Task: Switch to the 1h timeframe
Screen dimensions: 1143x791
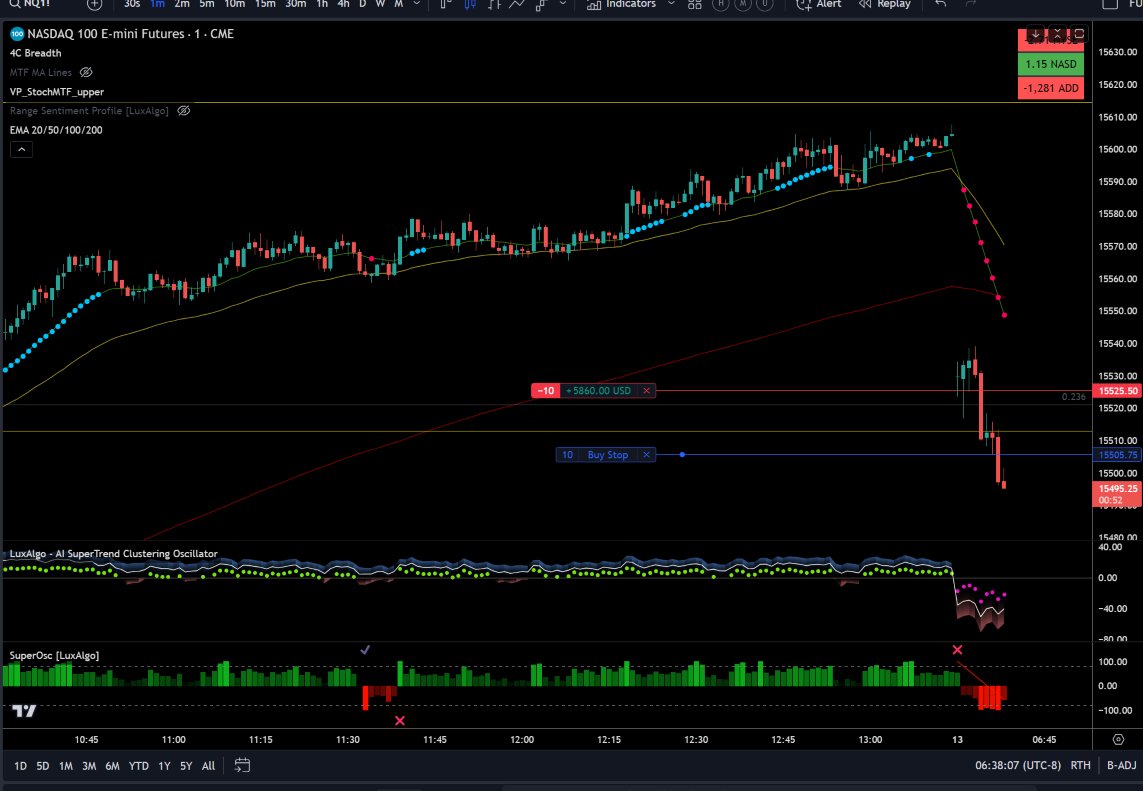Action: pos(321,4)
